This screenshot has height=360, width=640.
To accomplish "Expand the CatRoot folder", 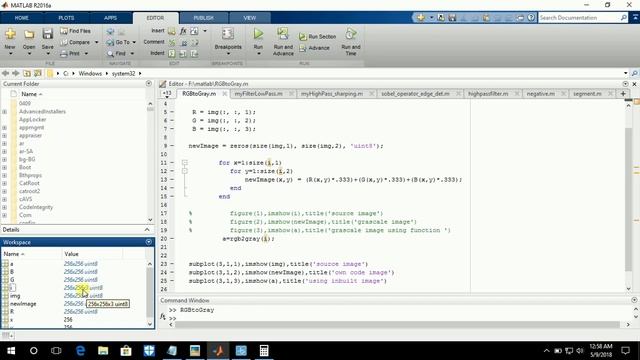I will (4, 183).
